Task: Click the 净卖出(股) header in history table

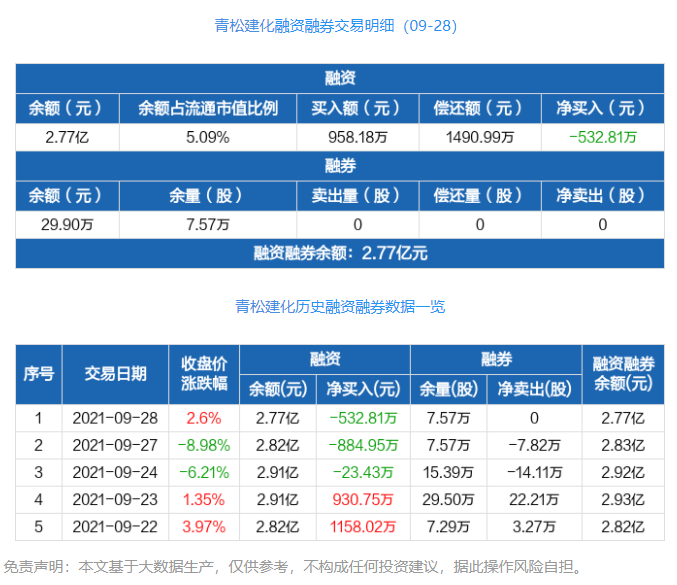Action: pyautogui.click(x=535, y=389)
